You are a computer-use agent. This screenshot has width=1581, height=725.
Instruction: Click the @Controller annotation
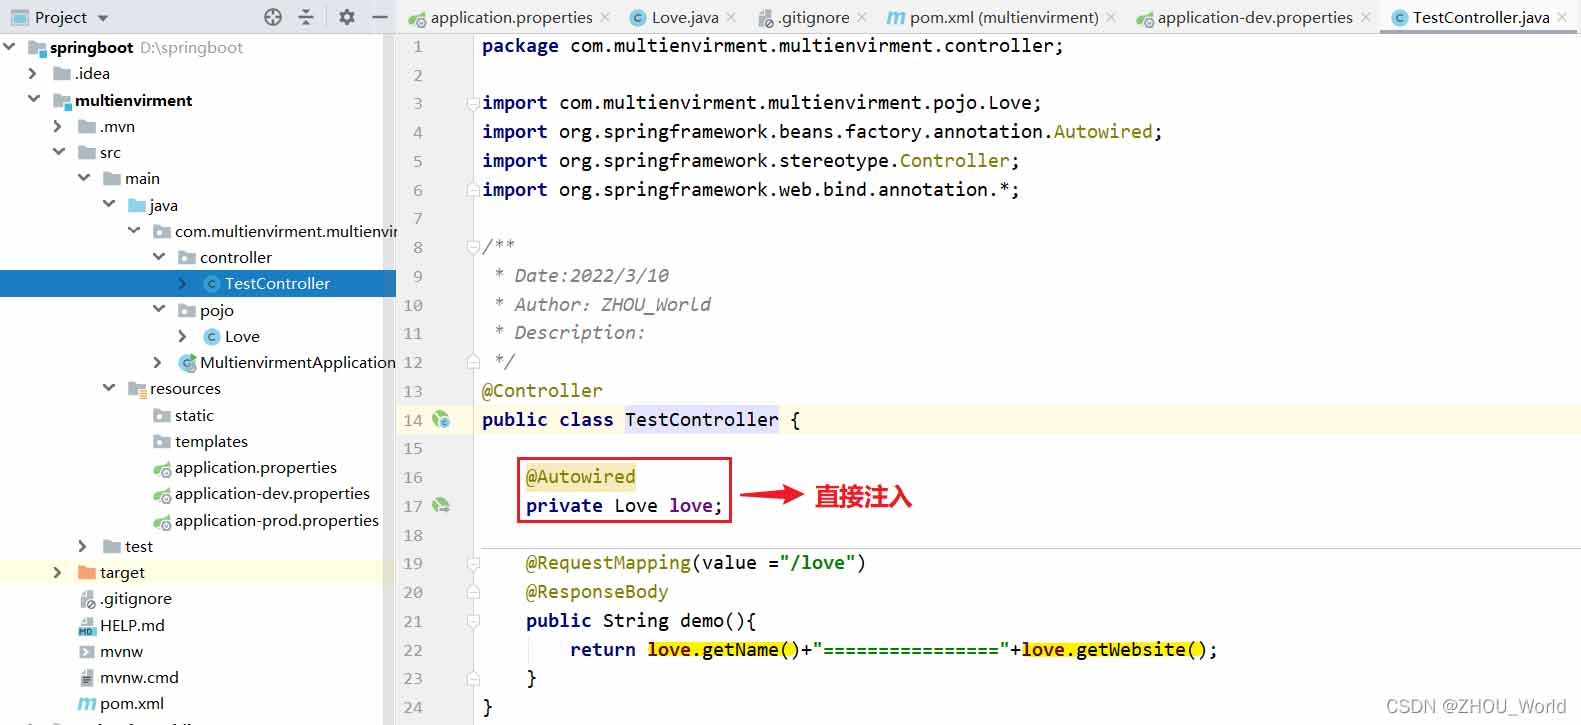click(542, 390)
